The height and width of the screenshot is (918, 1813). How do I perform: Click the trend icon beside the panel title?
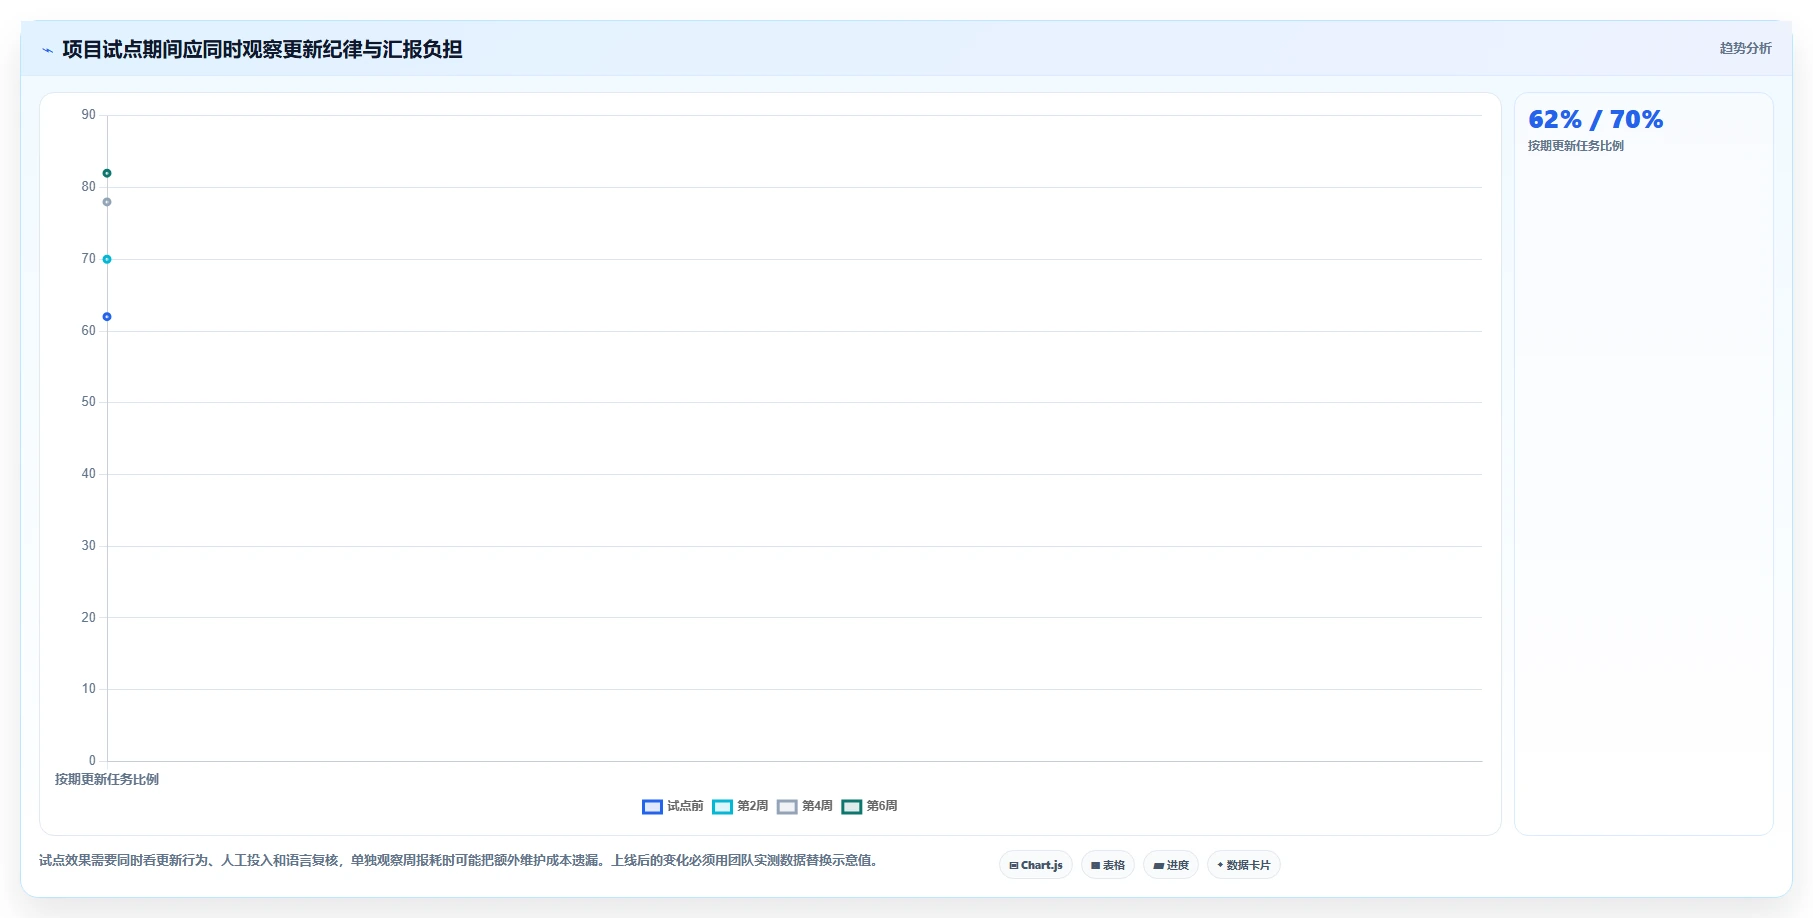47,50
